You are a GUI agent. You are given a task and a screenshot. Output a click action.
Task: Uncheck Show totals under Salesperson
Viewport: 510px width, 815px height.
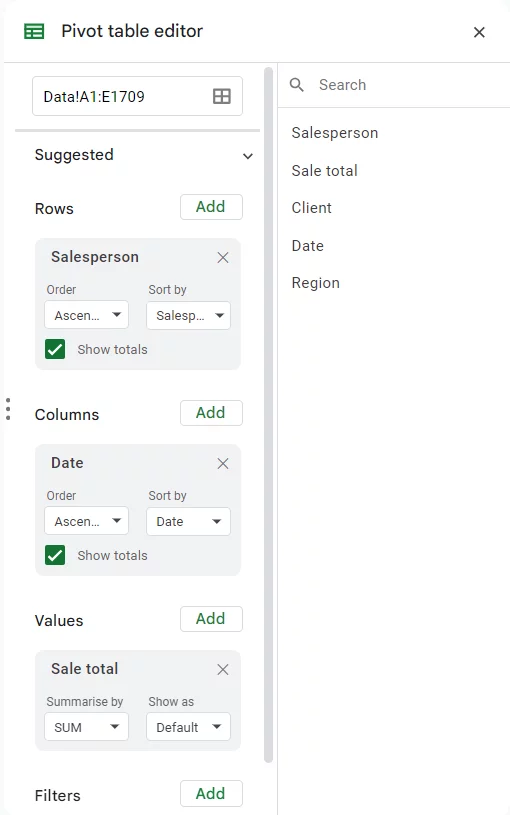click(x=55, y=349)
